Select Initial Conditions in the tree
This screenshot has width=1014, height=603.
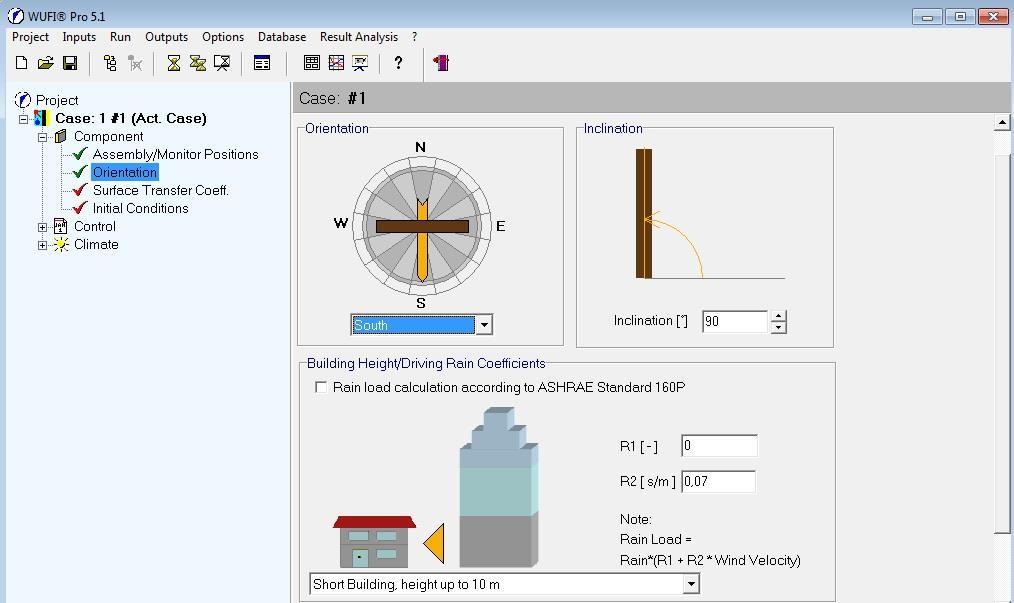[140, 208]
